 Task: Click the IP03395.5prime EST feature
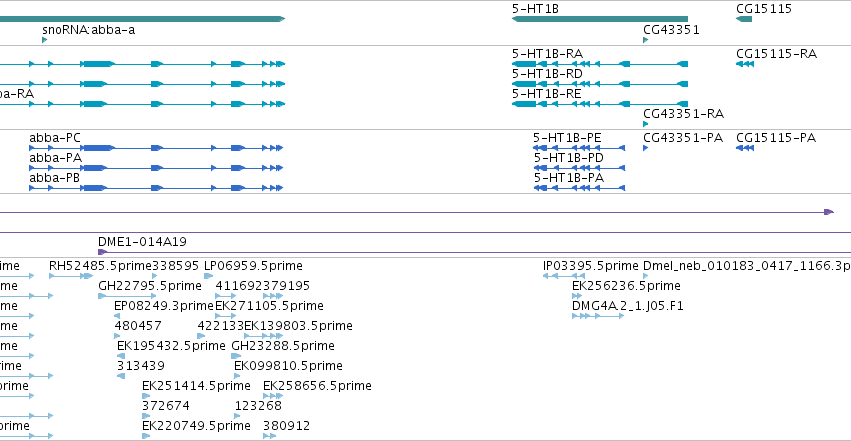(x=564, y=276)
